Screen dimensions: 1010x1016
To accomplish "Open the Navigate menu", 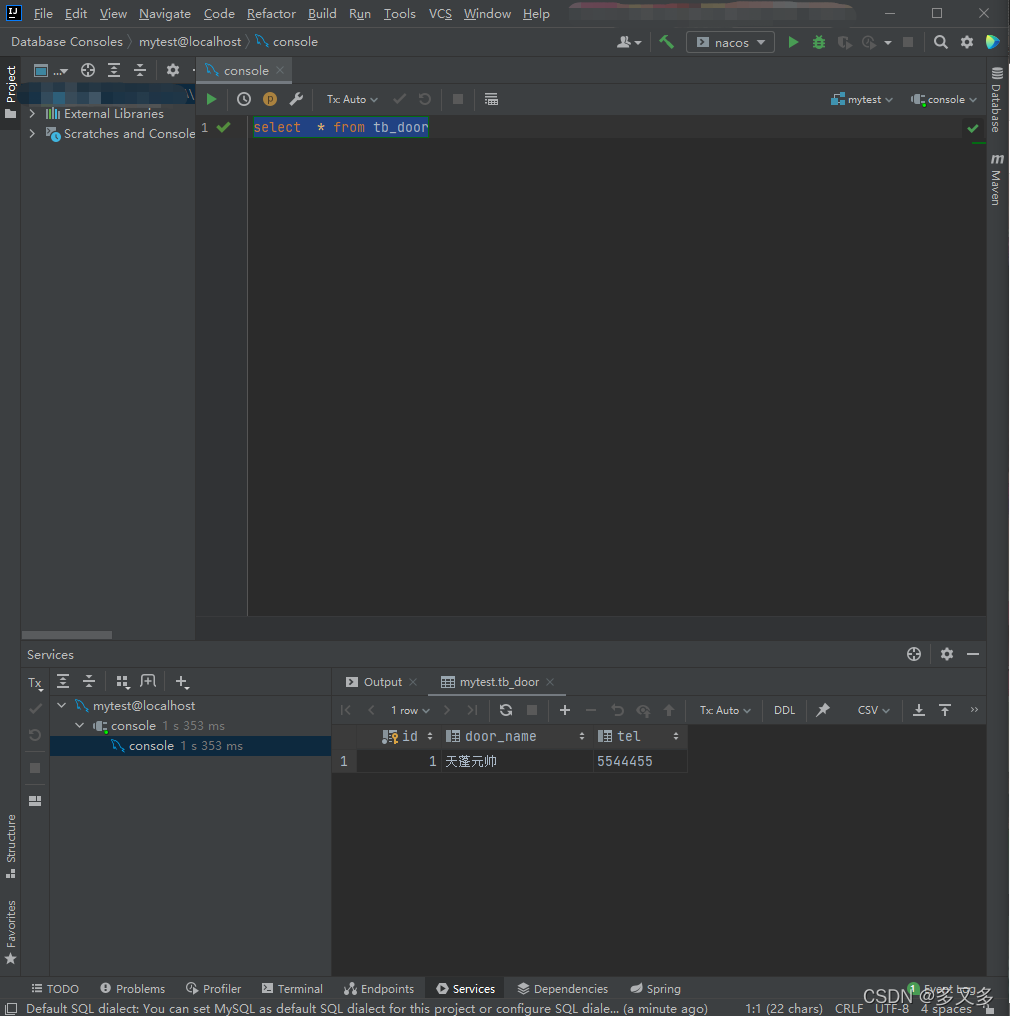I will point(165,14).
